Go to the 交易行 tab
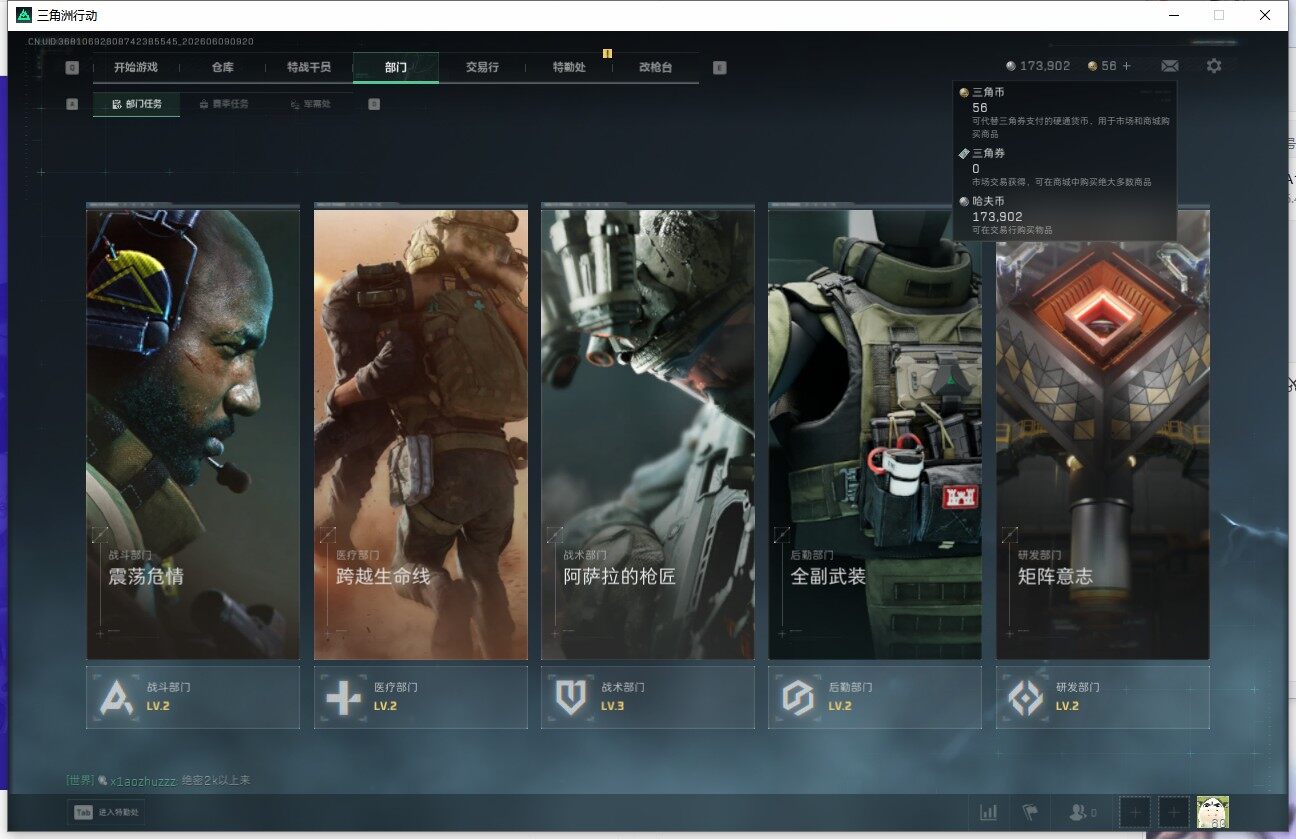This screenshot has width=1296, height=839. click(x=482, y=67)
